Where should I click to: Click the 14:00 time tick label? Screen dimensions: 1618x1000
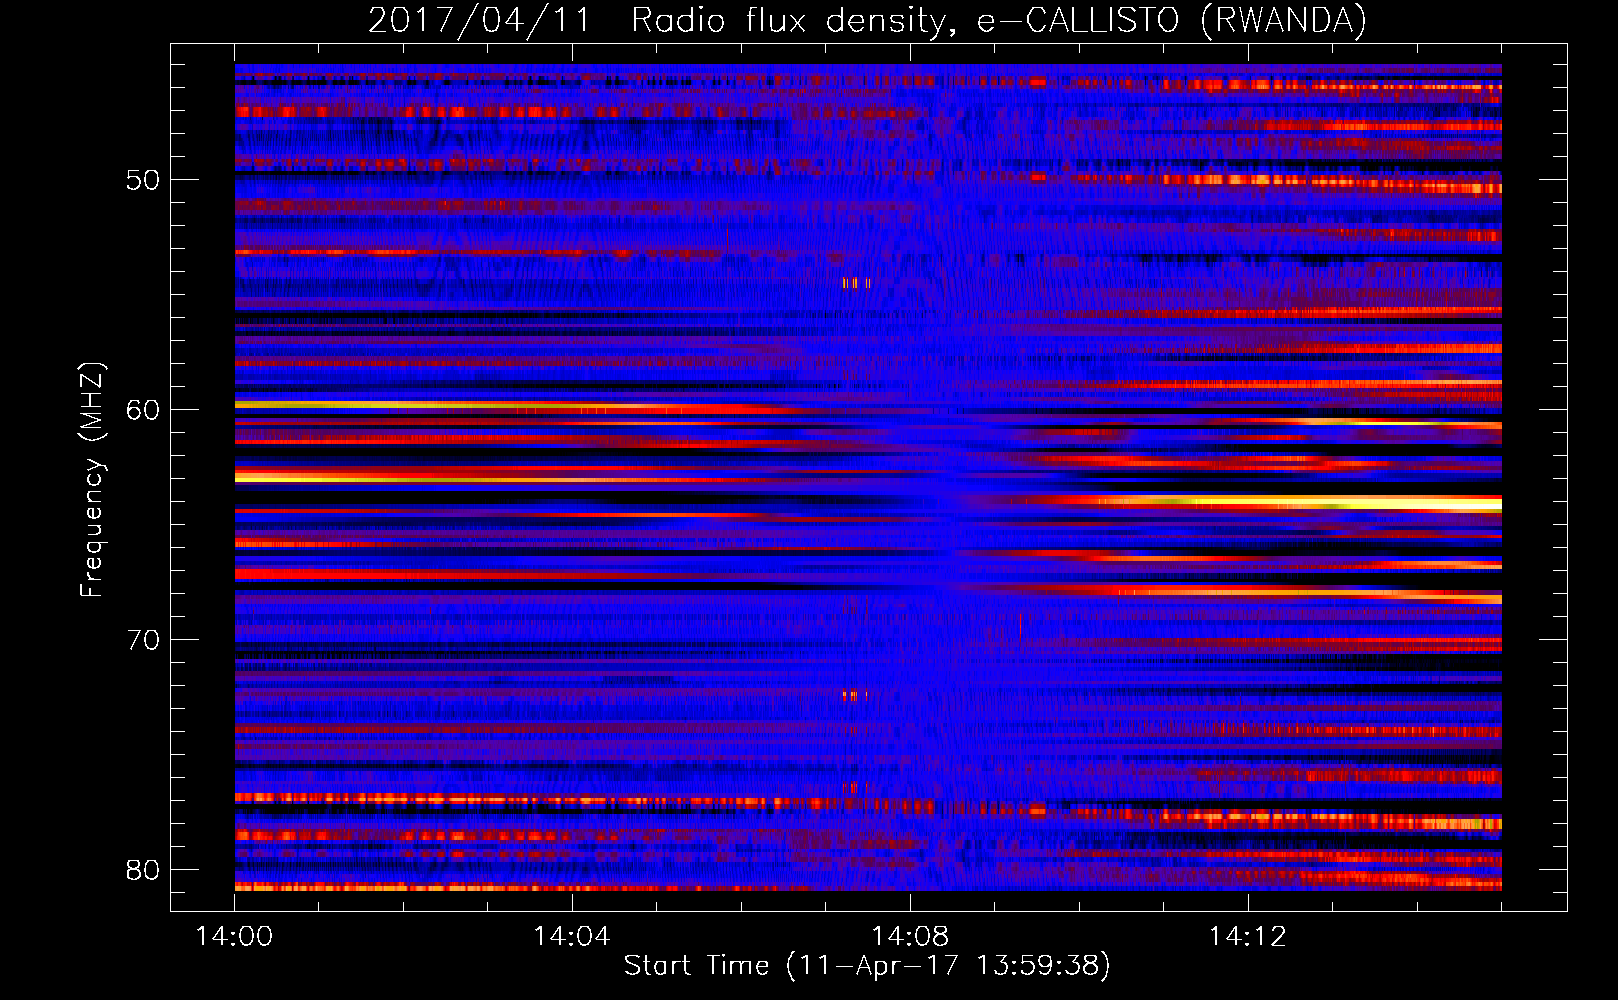[x=235, y=937]
